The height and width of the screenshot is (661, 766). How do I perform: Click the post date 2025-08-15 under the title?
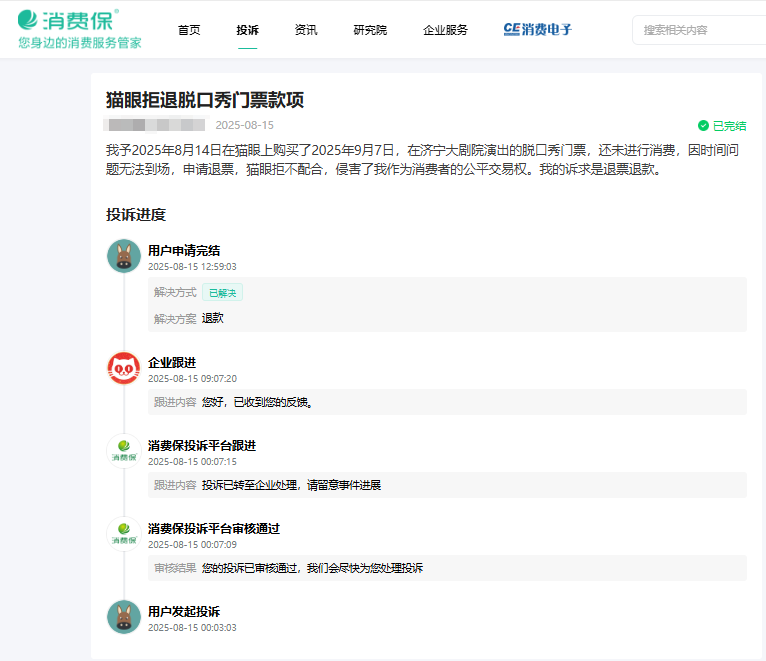244,125
